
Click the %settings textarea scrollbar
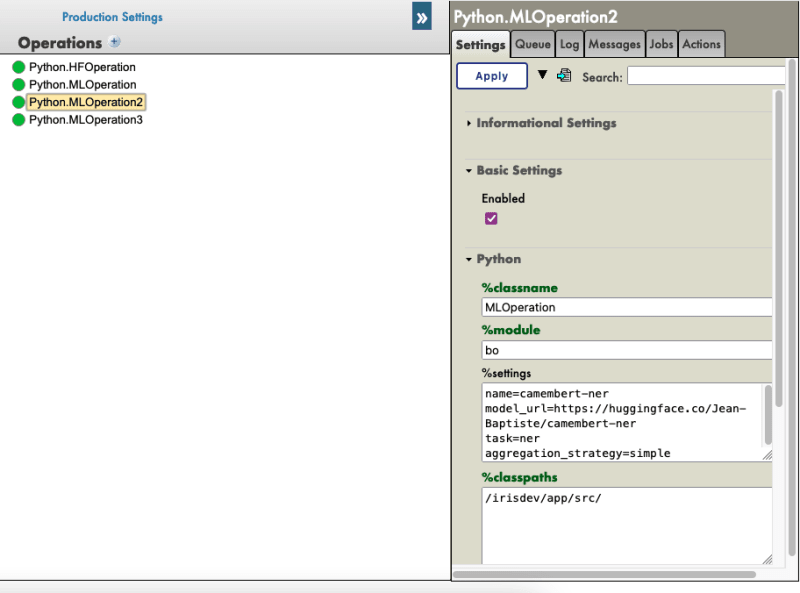pos(768,415)
